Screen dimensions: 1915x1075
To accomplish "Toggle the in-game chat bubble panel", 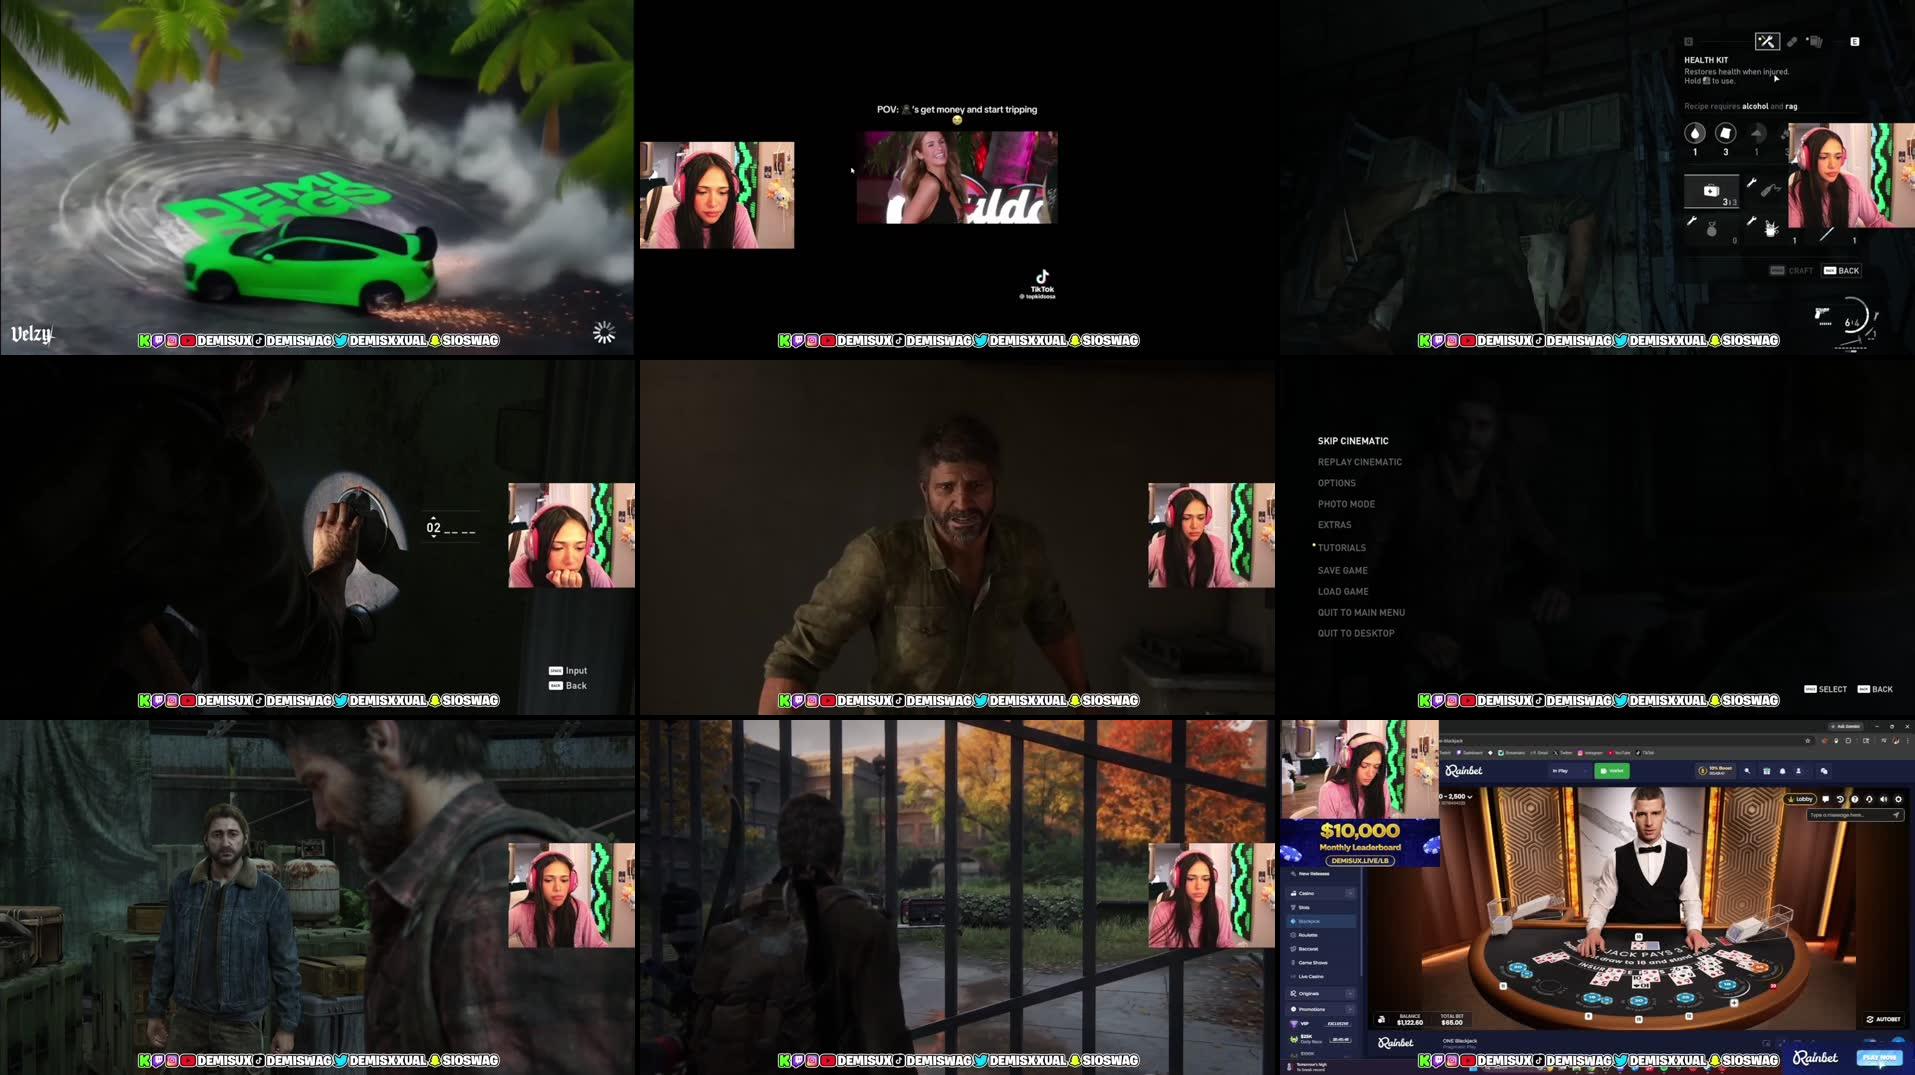I will (1826, 799).
